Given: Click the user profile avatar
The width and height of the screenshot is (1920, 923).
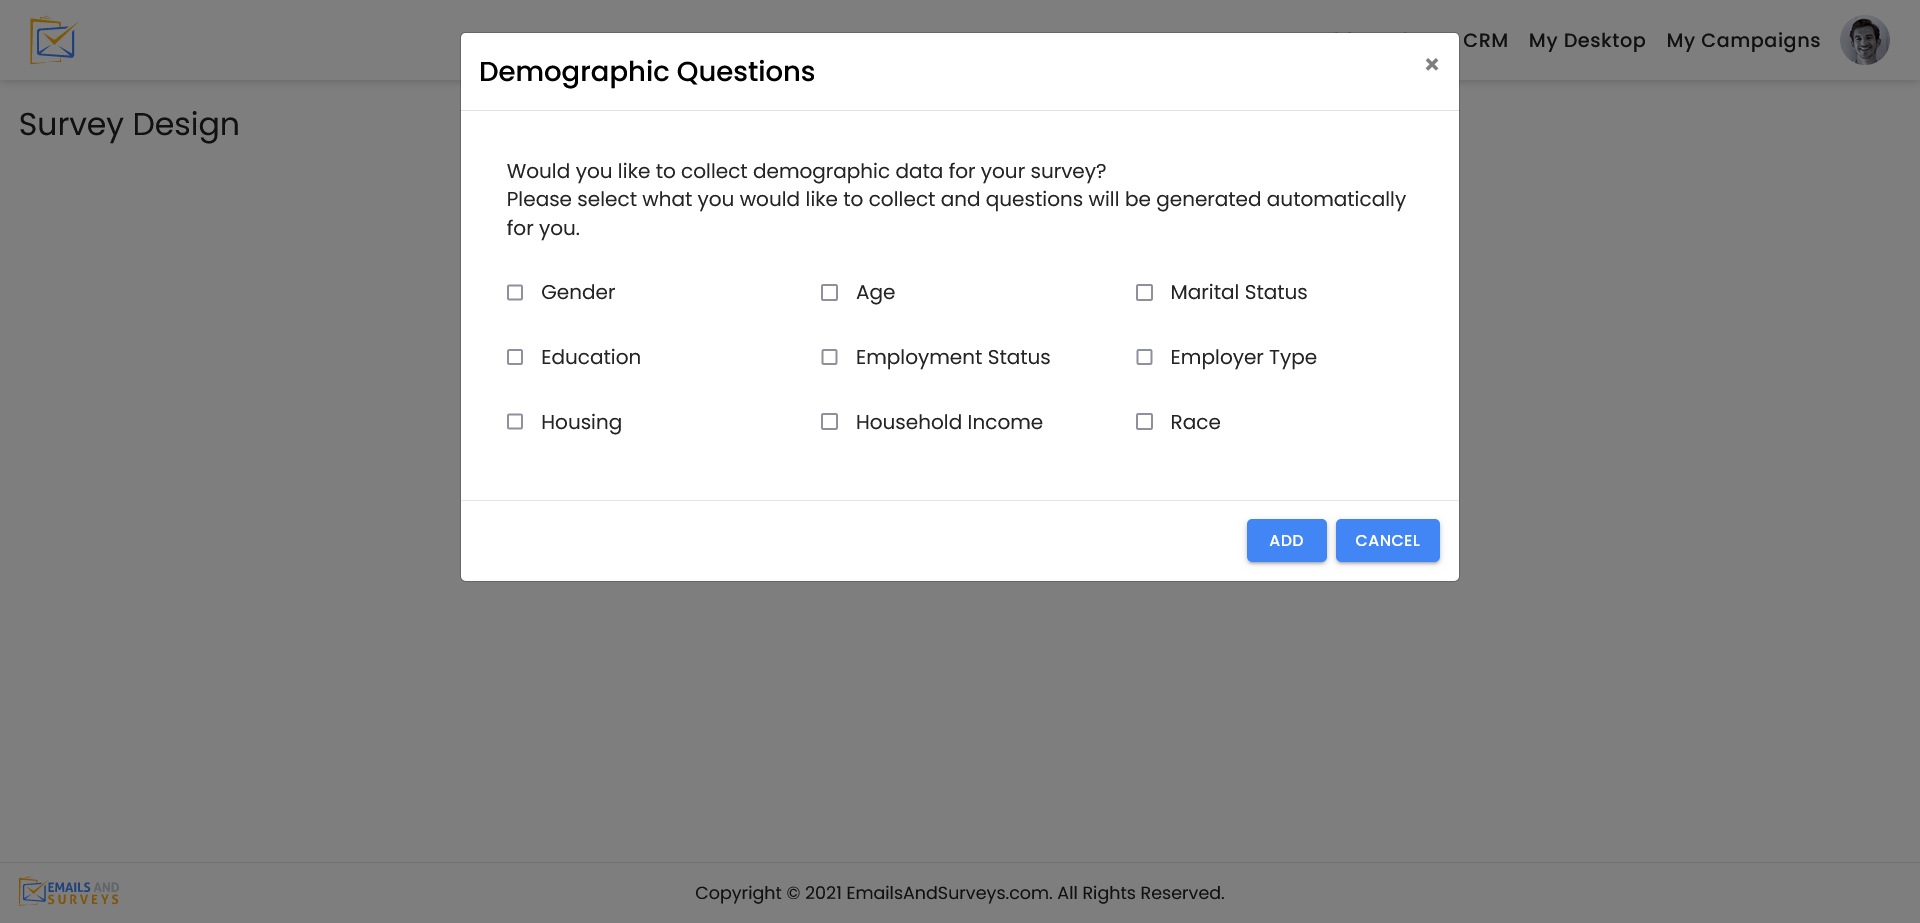Looking at the screenshot, I should click(1864, 41).
